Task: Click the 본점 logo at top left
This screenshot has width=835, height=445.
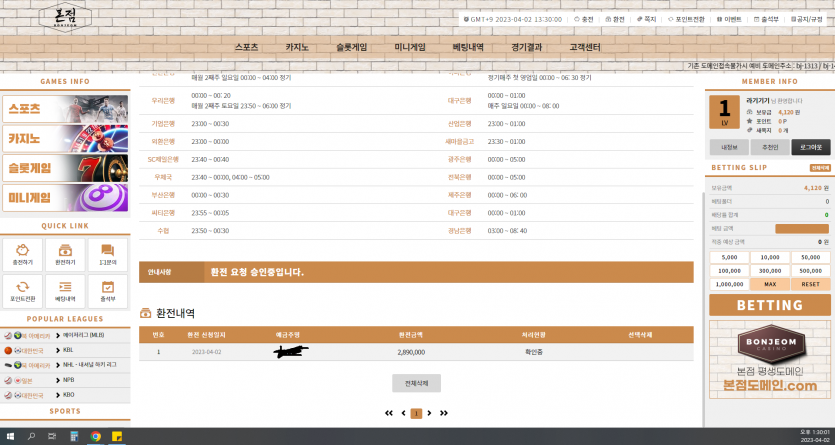Action: point(65,16)
